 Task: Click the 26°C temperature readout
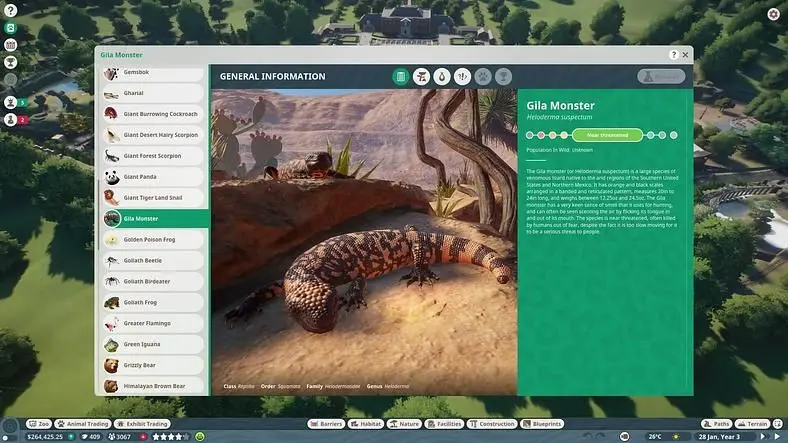[x=655, y=437]
